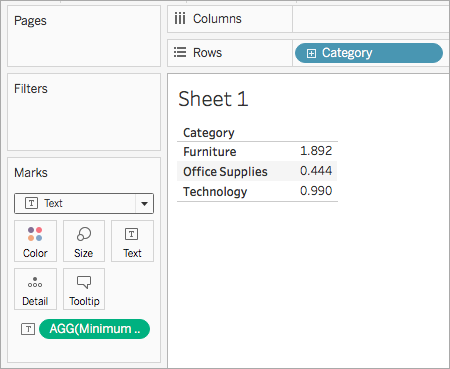
Task: Select the Office Supplies row label
Action: [225, 172]
